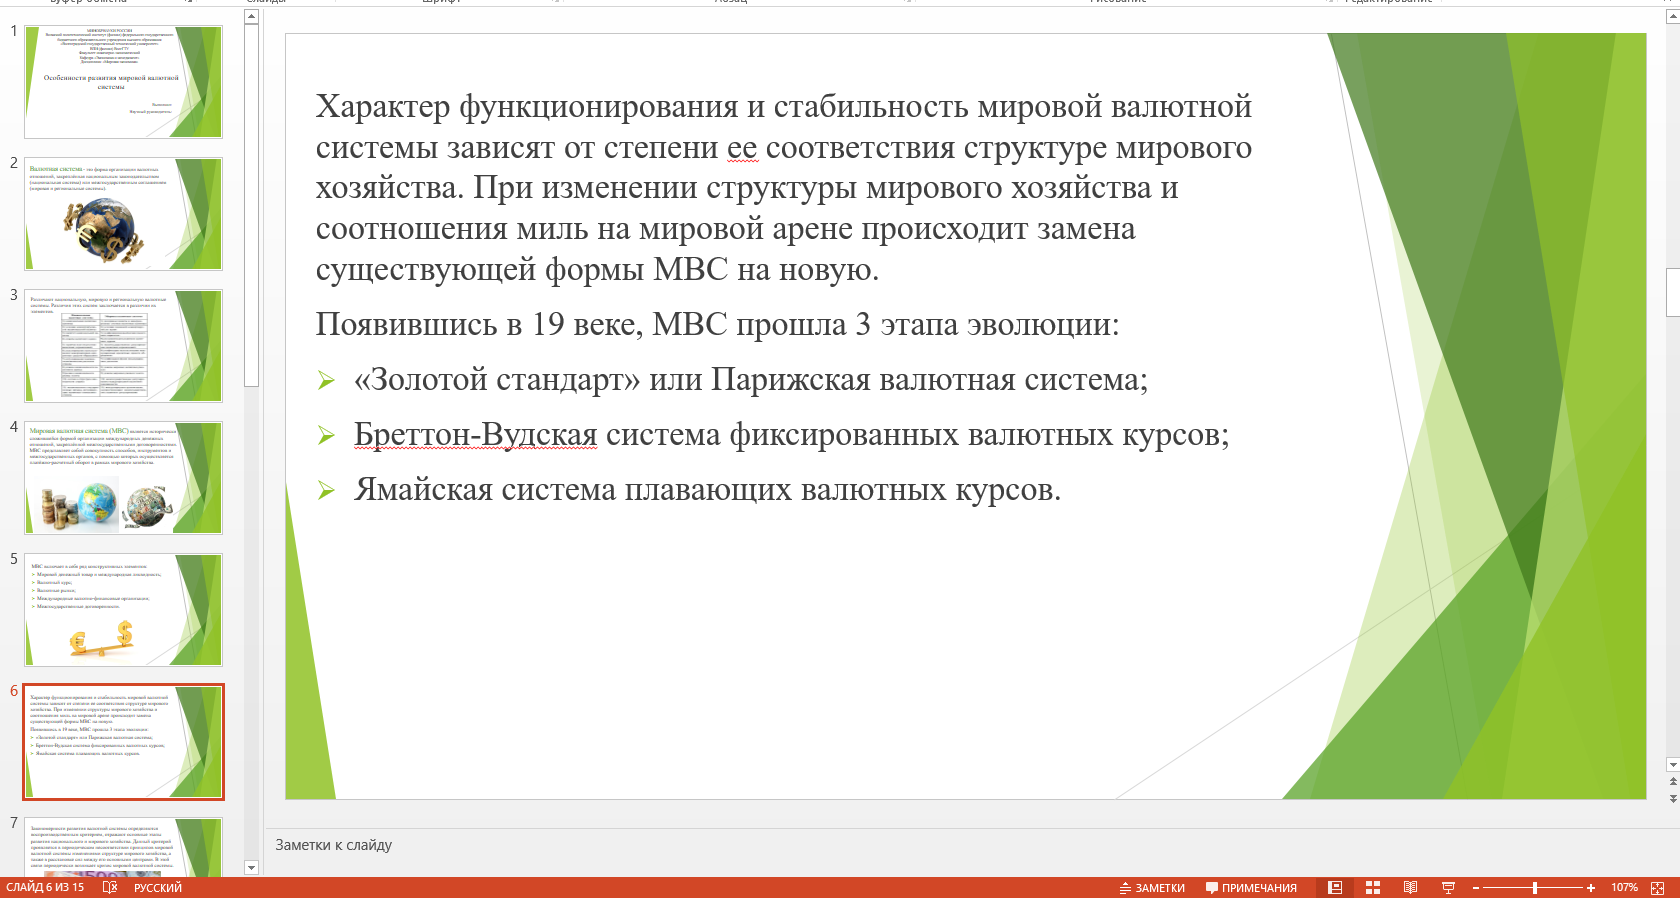Click line starting 'Характер функционирования'
The image size is (1680, 898).
(x=784, y=106)
